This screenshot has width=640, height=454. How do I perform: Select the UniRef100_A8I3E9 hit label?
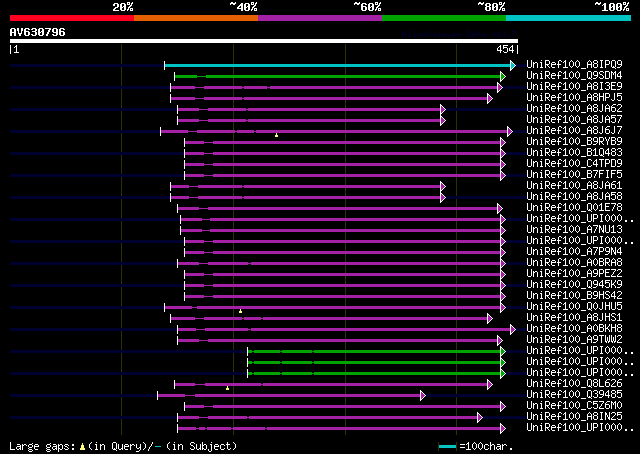pos(574,86)
